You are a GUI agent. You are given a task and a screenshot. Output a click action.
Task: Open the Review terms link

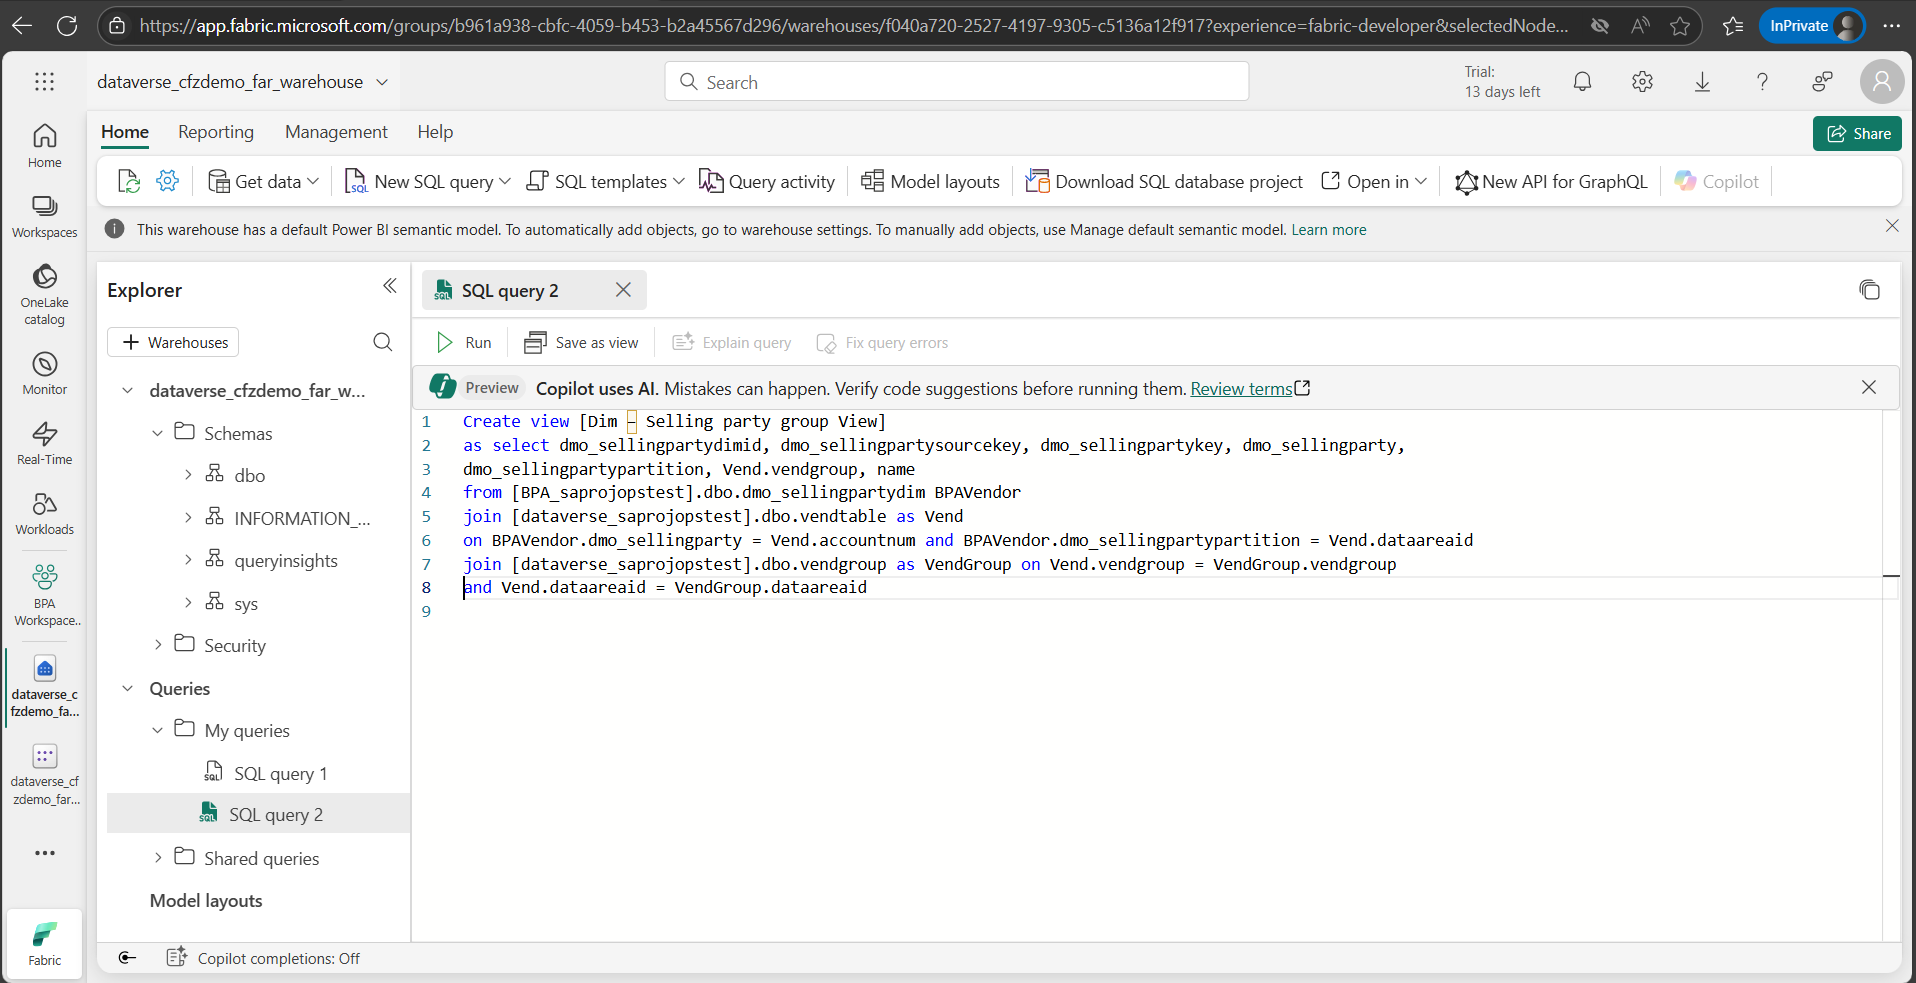point(1241,389)
